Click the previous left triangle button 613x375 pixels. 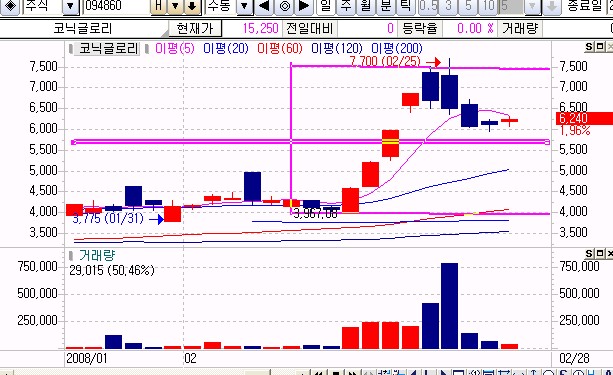[x=264, y=6]
